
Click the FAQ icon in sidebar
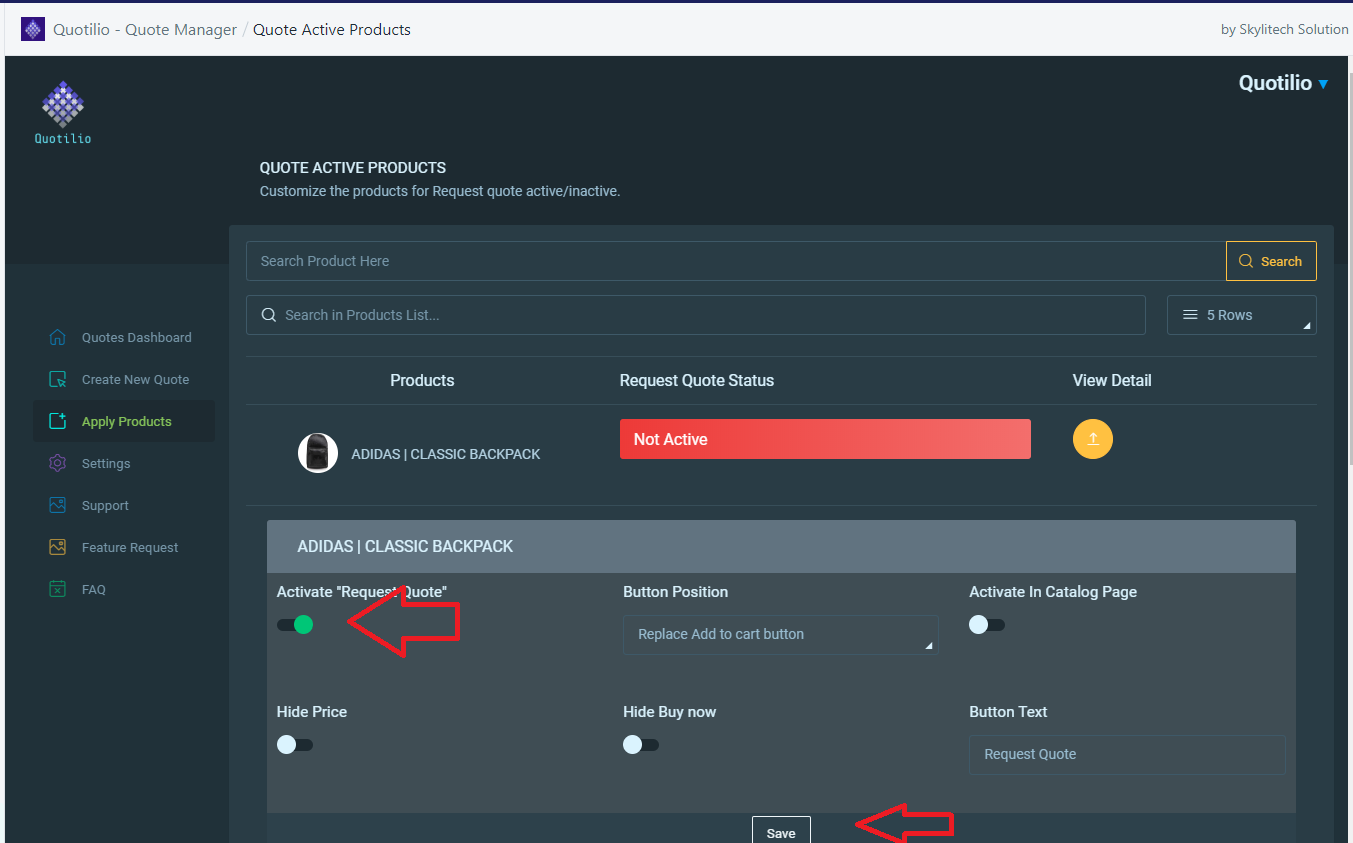58,589
